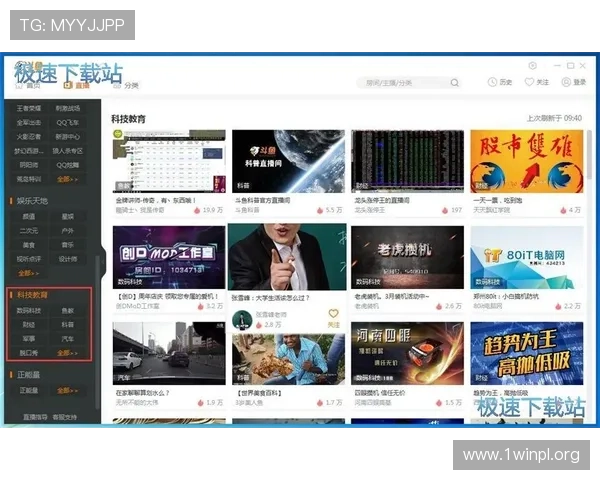Open the 世界美食百科 stream thumbnail

(x=288, y=359)
